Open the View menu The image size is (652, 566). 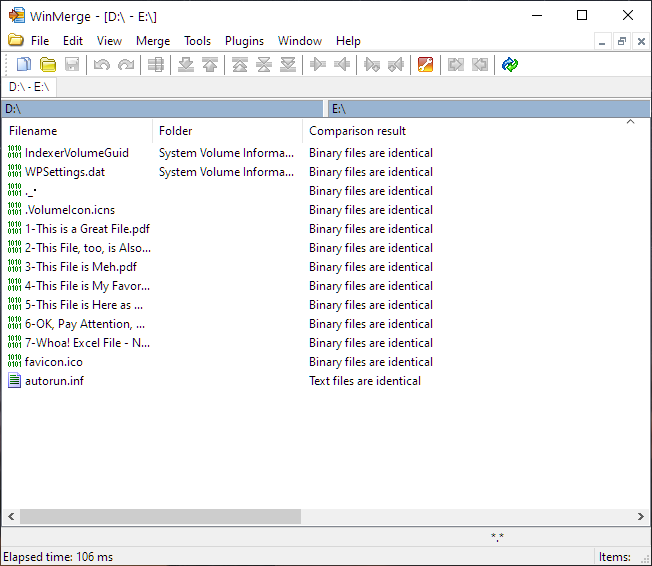[109, 41]
